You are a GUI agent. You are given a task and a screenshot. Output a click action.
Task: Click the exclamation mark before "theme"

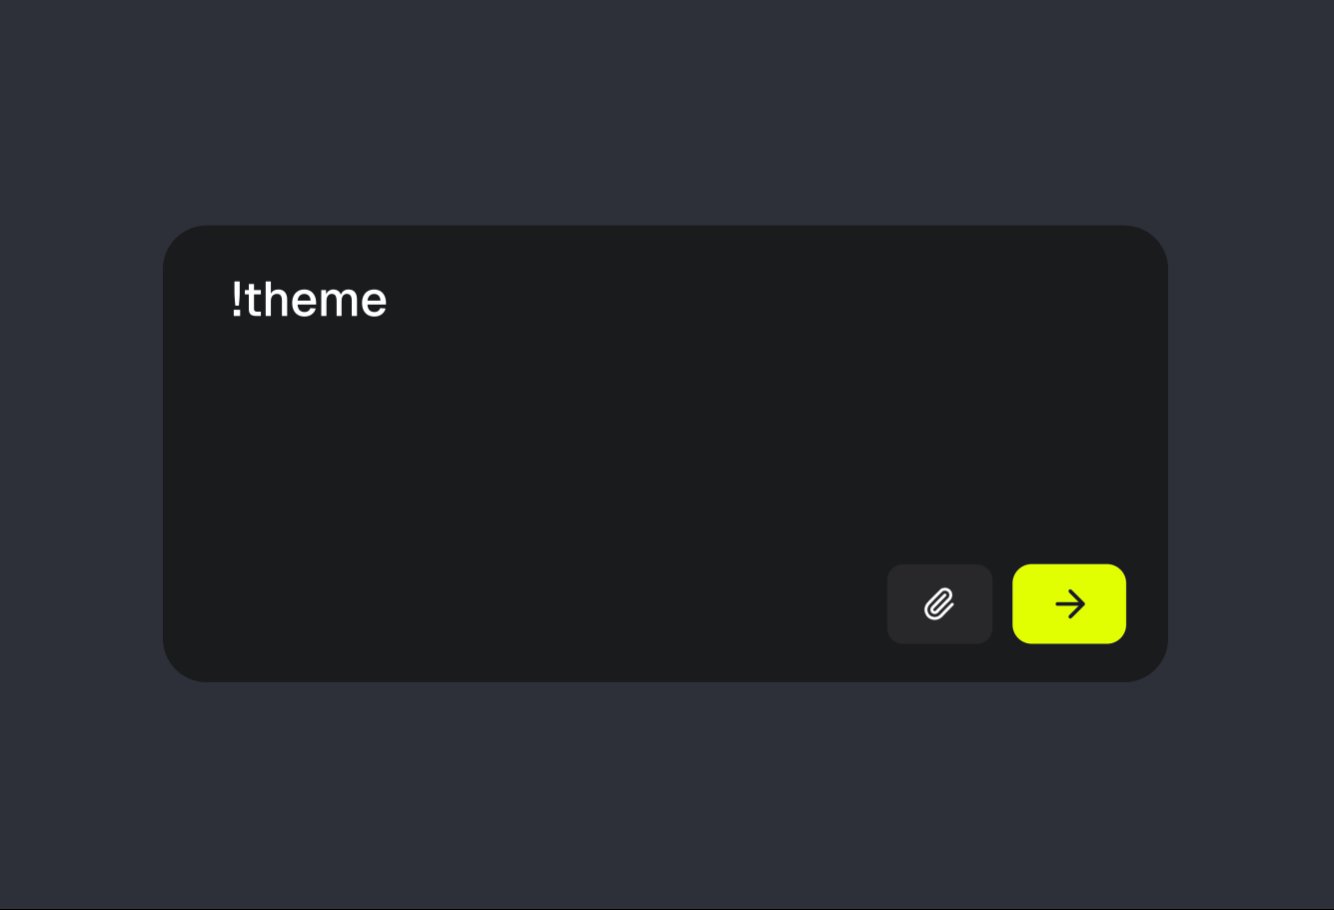point(236,300)
